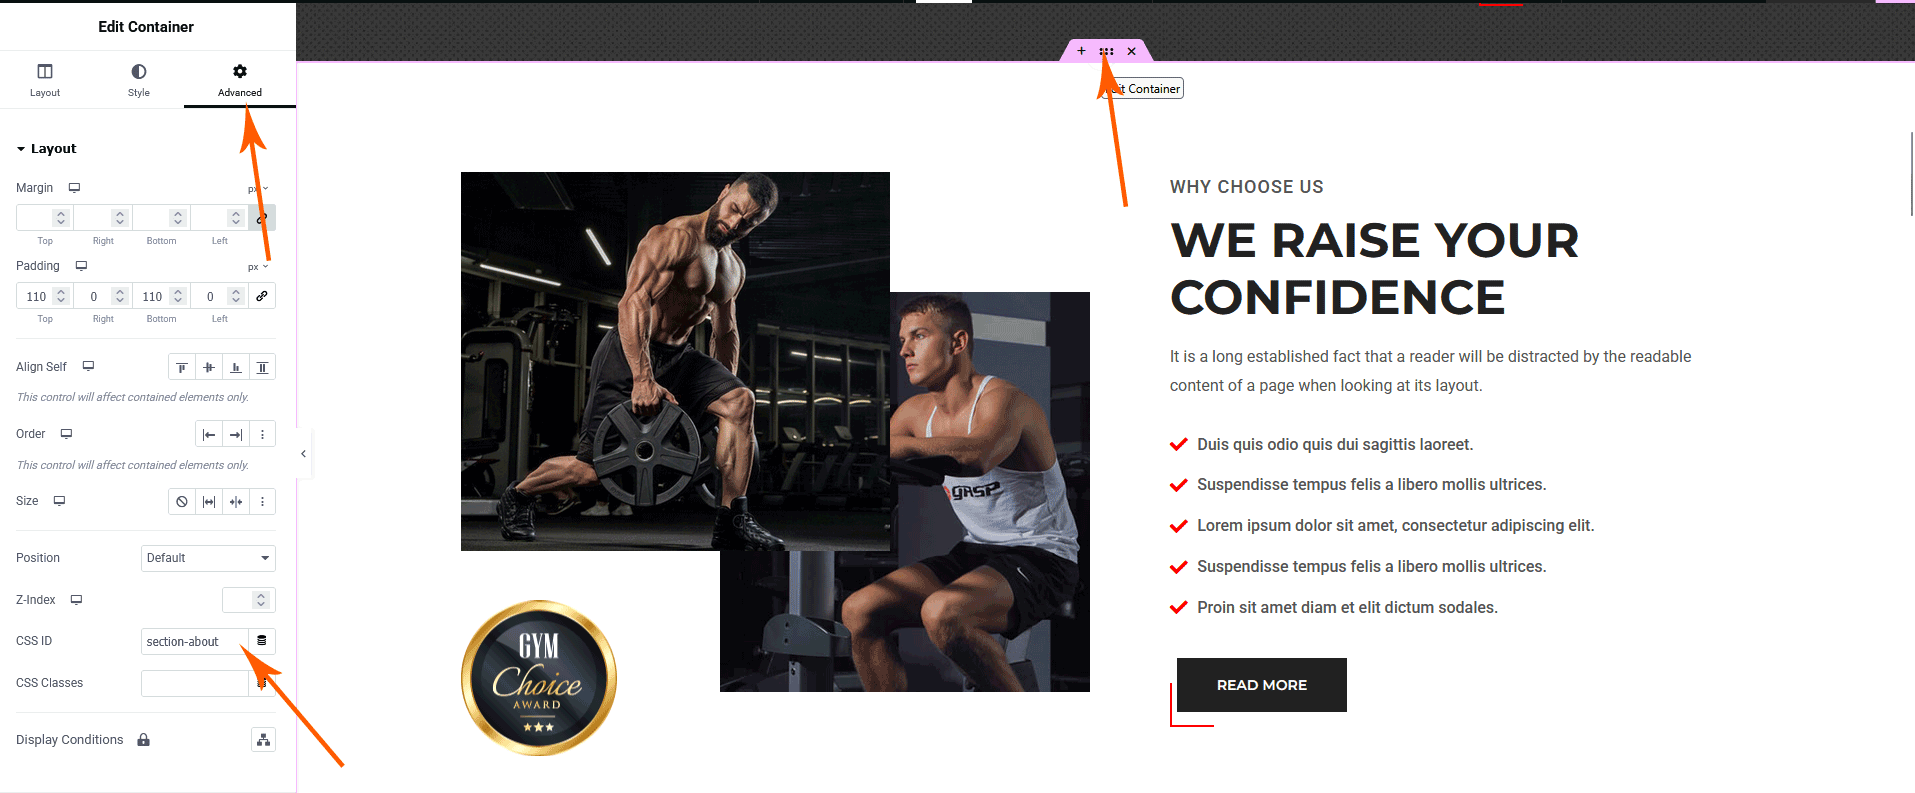Set Order to start icon
The image size is (1915, 793).
(209, 434)
